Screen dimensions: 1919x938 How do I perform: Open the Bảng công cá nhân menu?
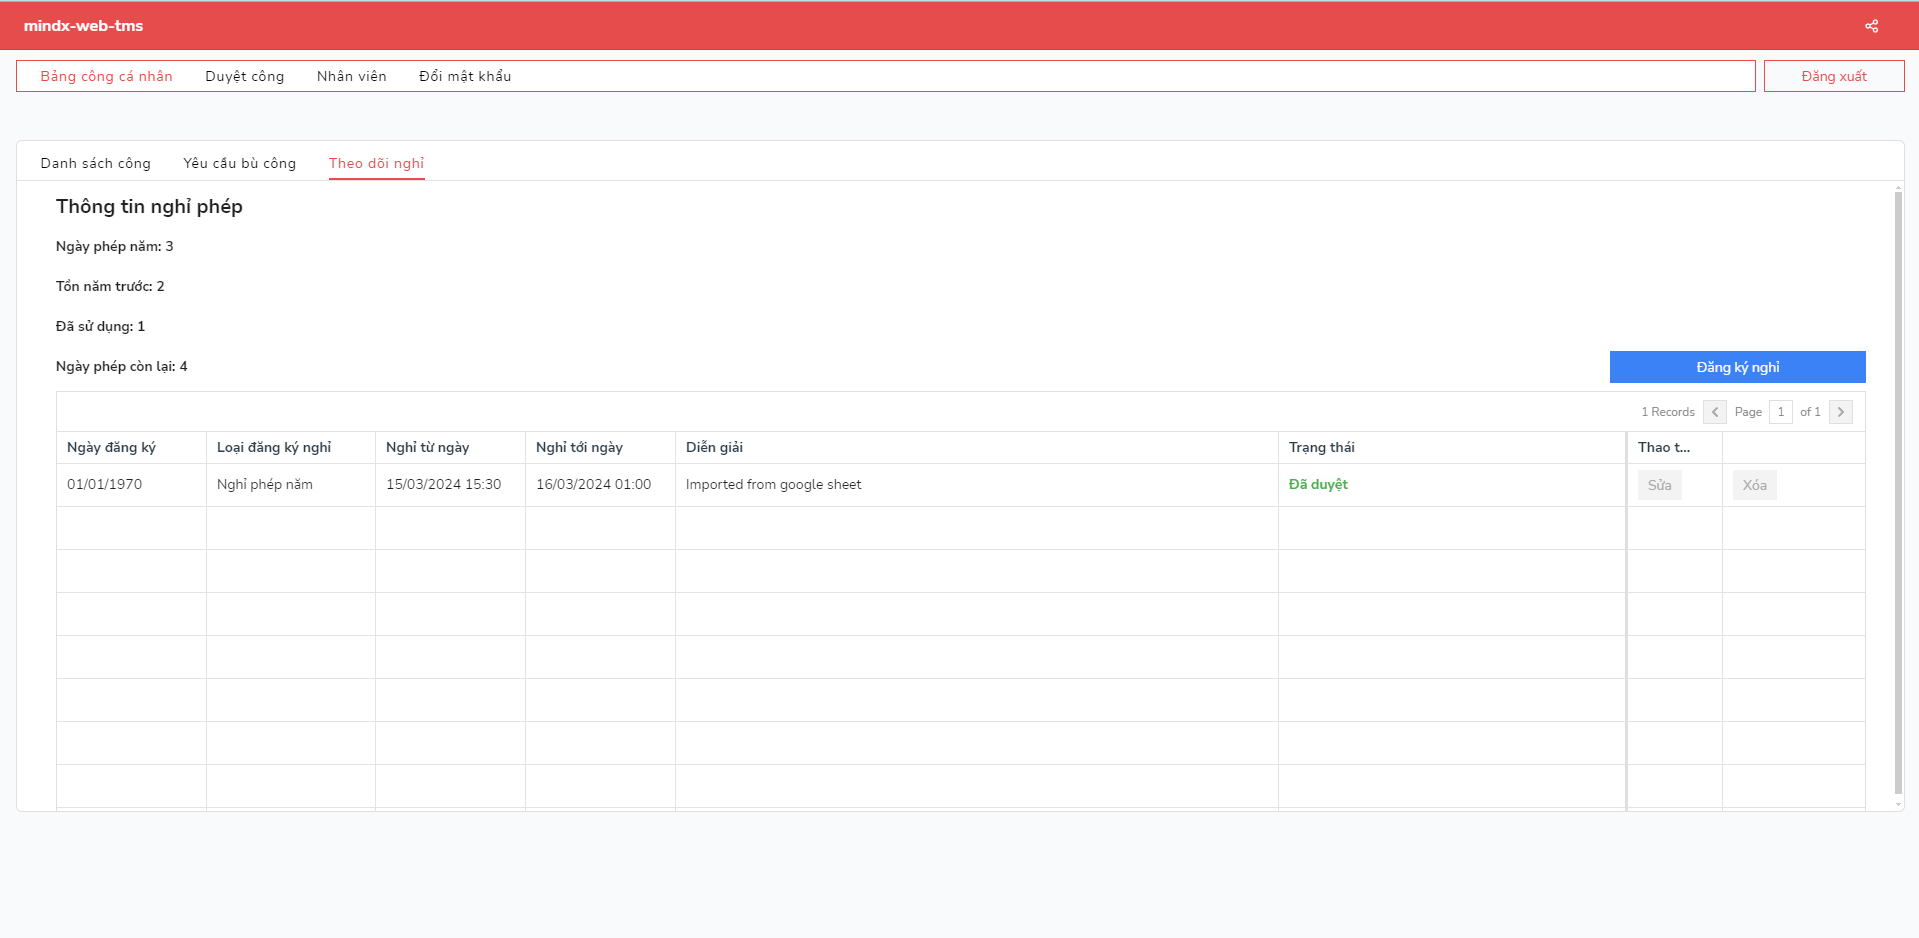click(106, 76)
